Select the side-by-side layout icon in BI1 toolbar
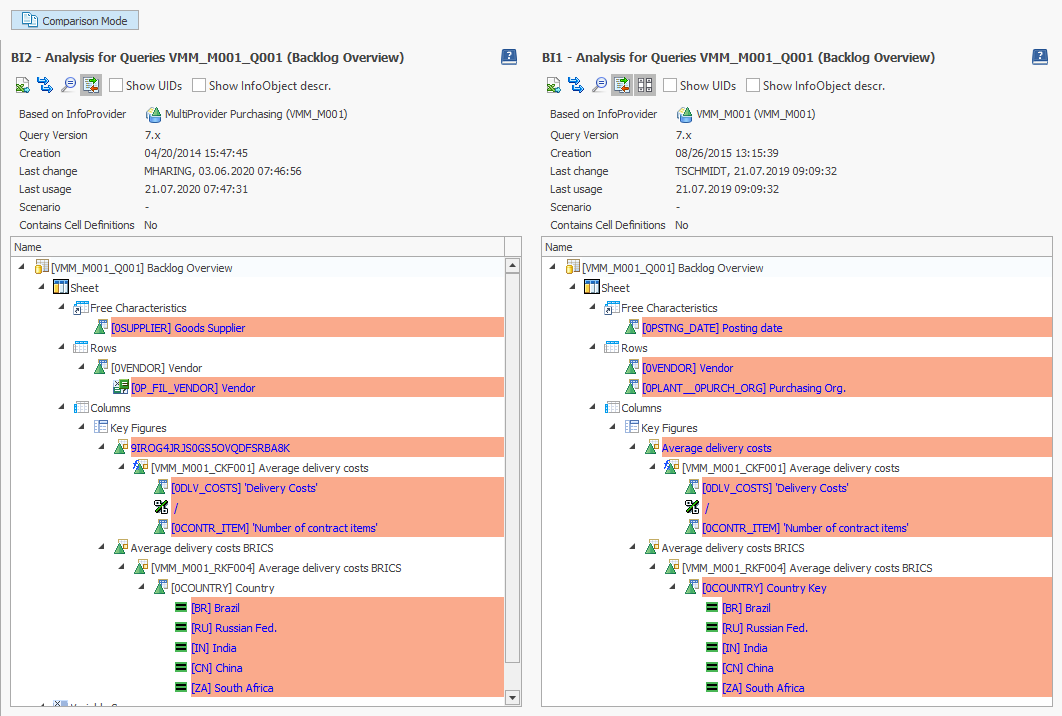 point(644,85)
